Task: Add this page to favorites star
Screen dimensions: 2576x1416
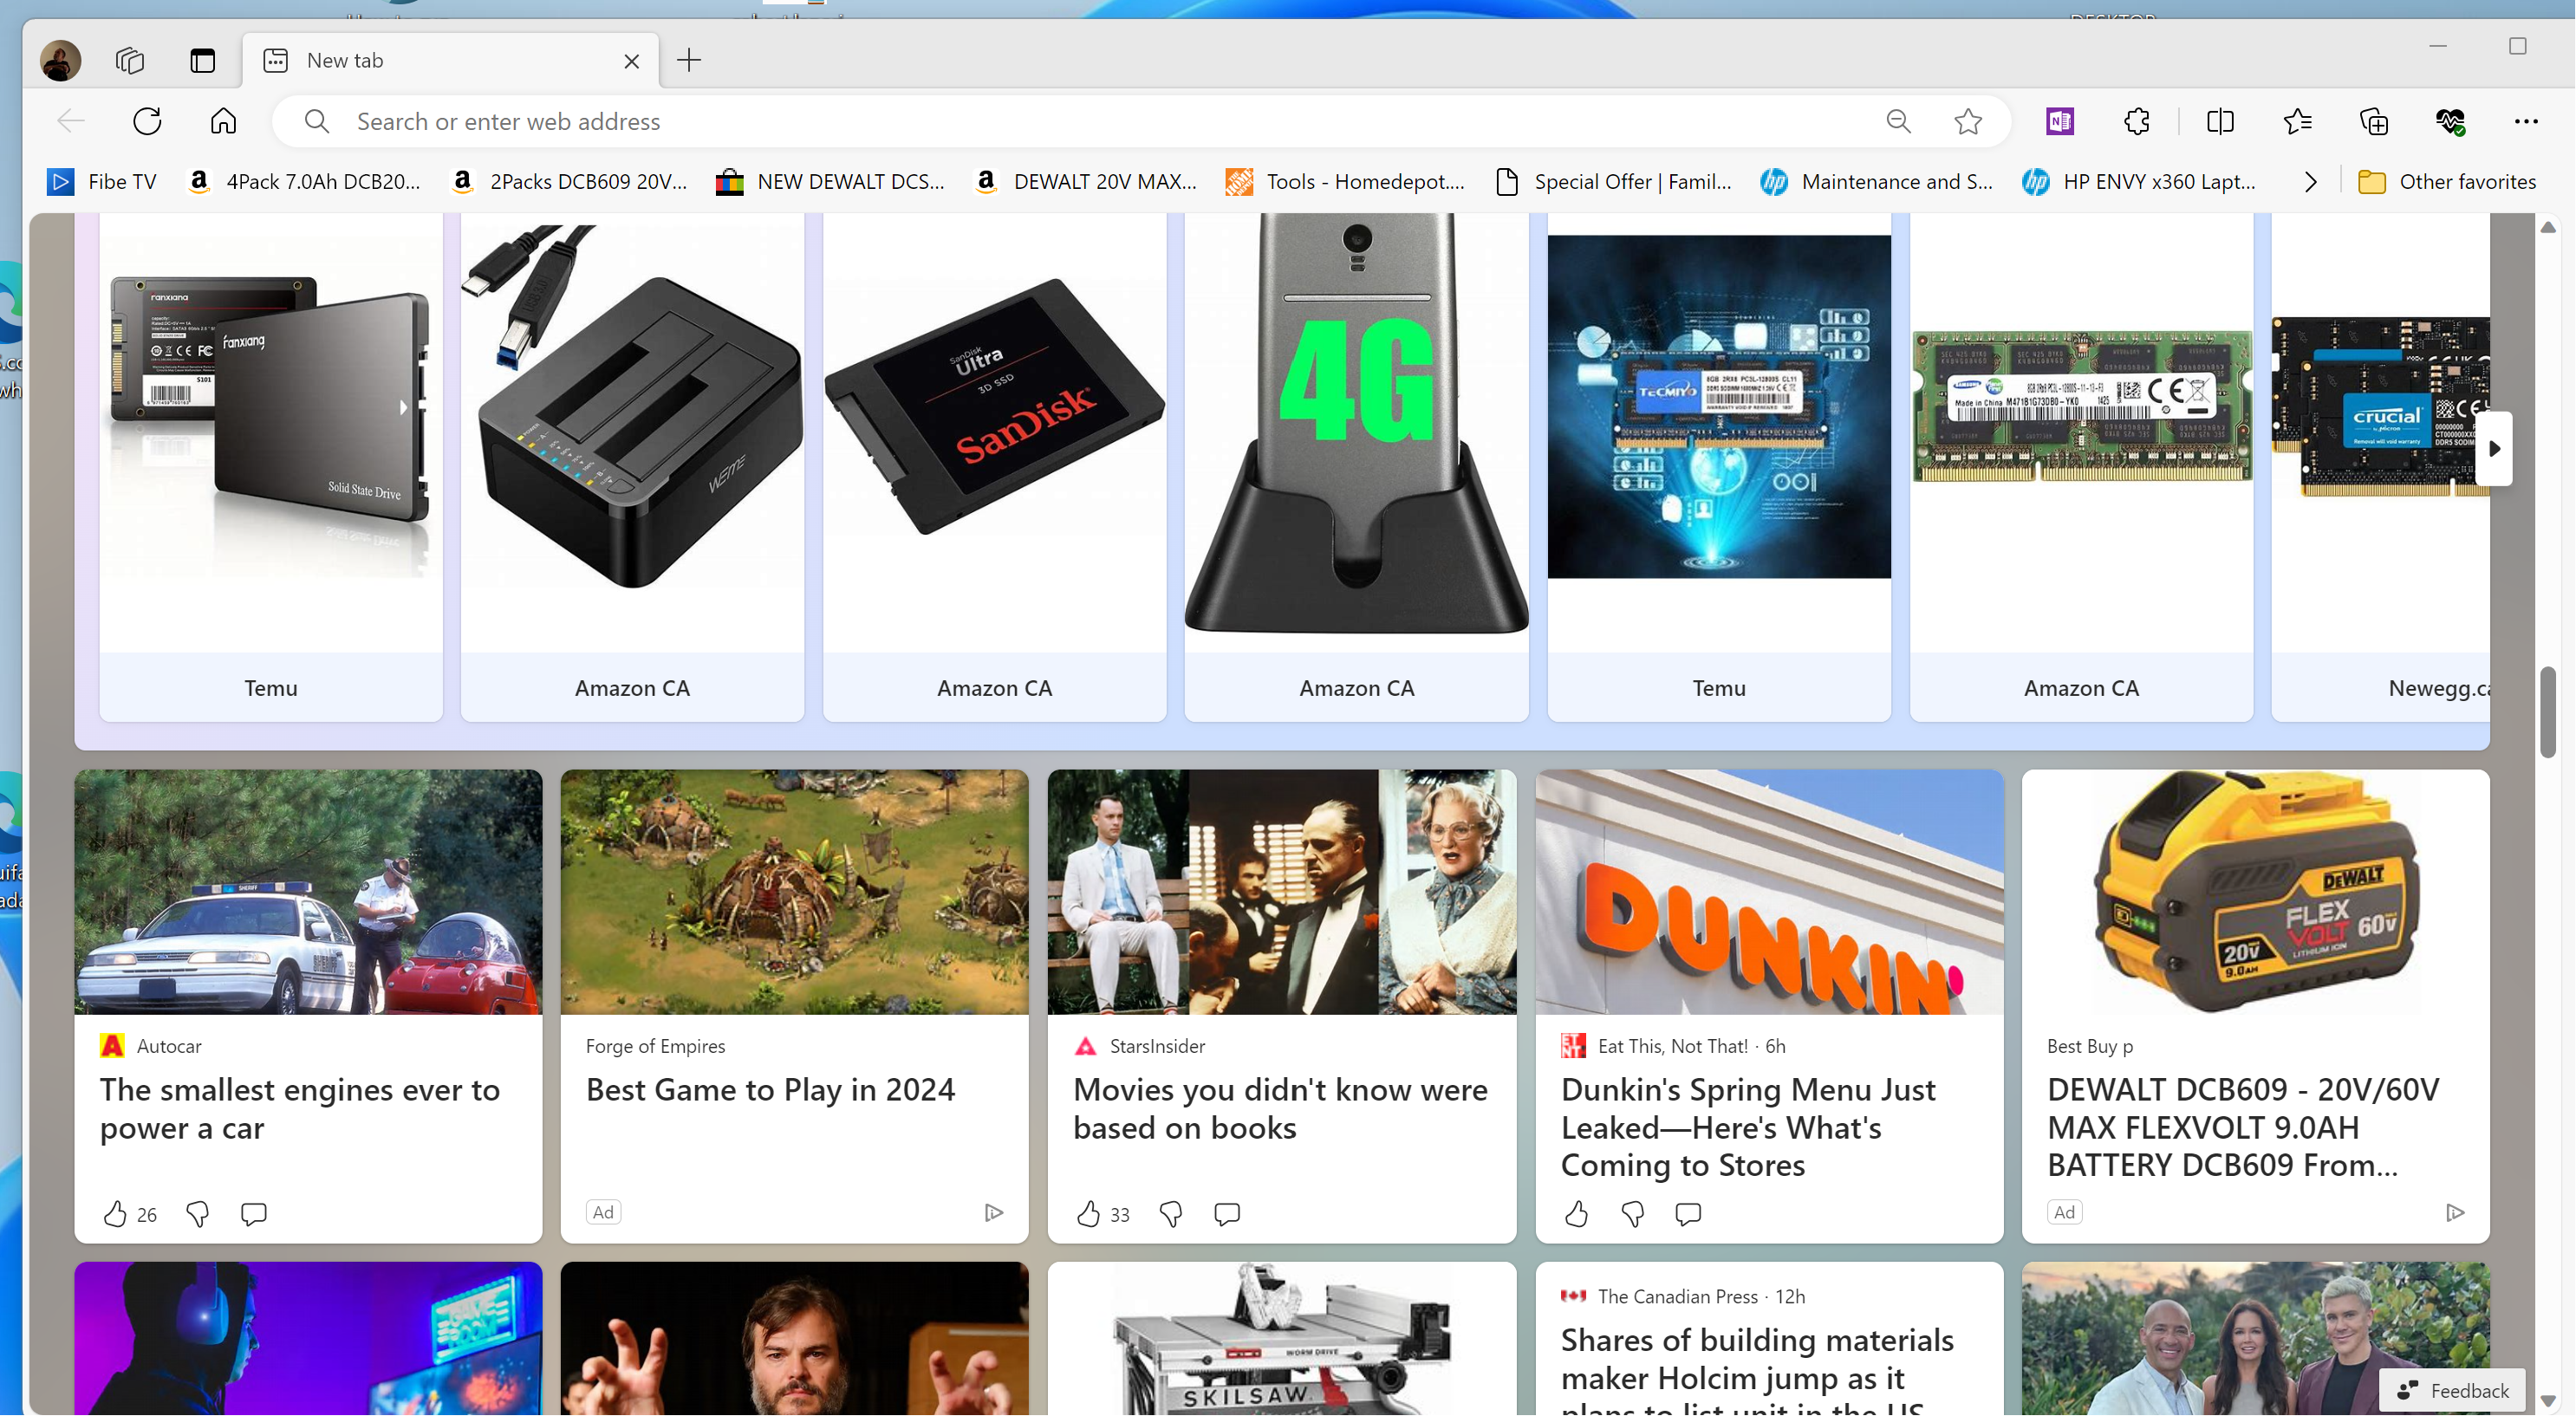Action: tap(1967, 121)
